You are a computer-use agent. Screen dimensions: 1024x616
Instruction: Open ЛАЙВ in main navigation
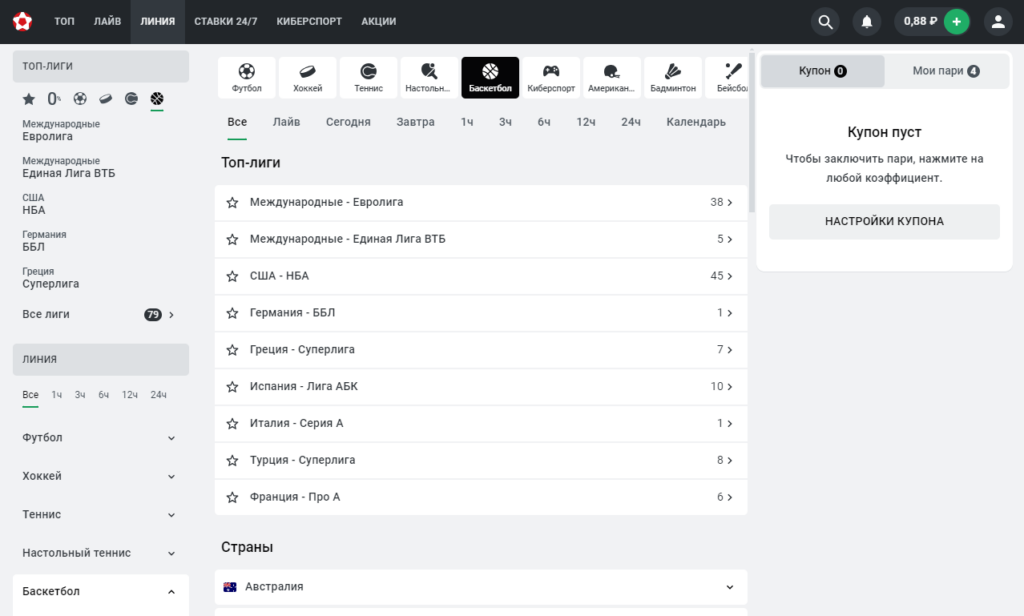(x=107, y=22)
